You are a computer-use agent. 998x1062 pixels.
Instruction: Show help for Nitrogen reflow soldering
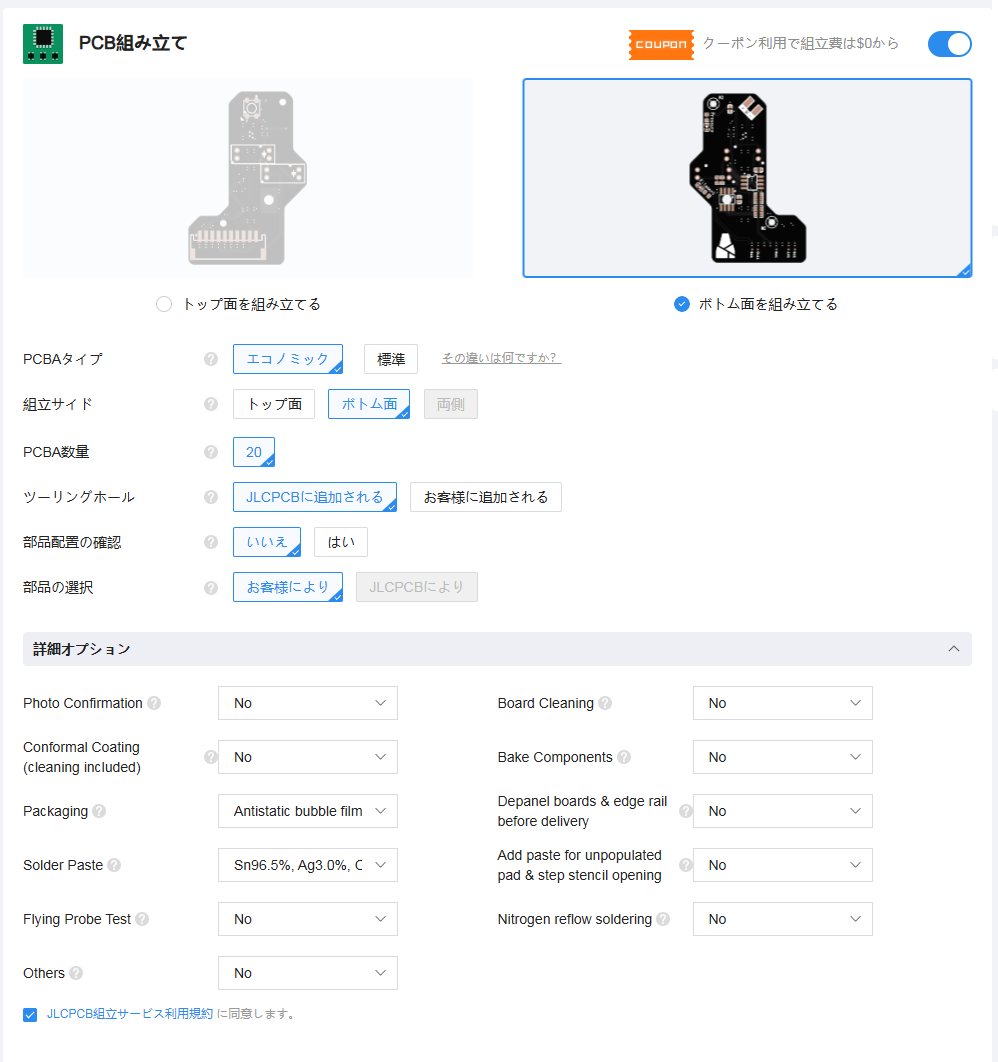(x=664, y=919)
